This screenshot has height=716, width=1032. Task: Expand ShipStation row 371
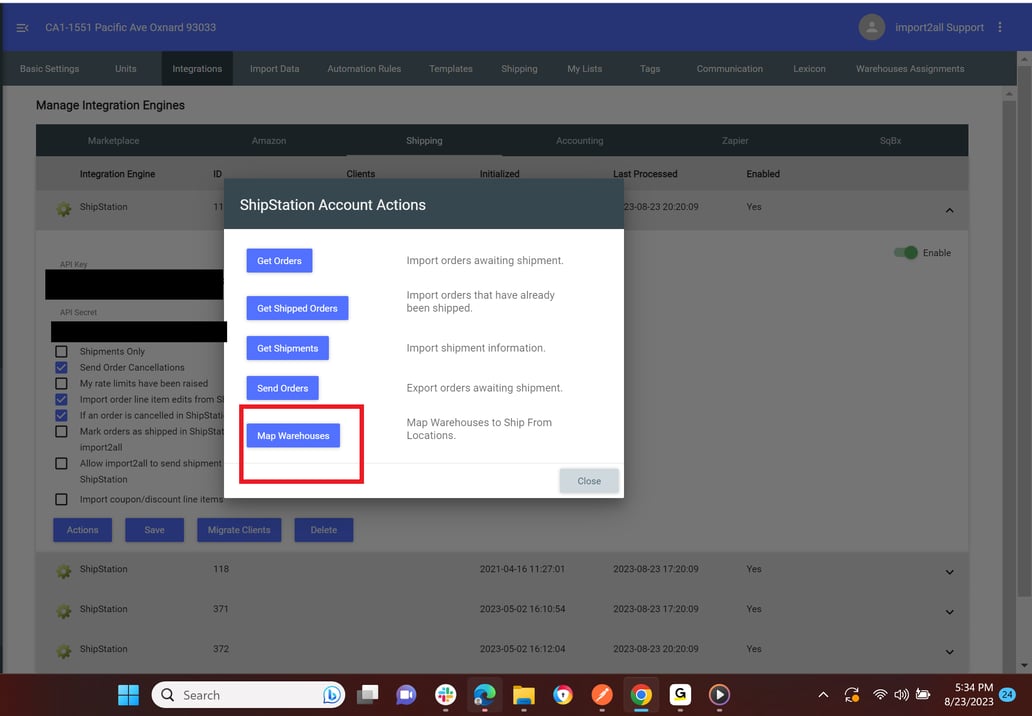click(949, 612)
